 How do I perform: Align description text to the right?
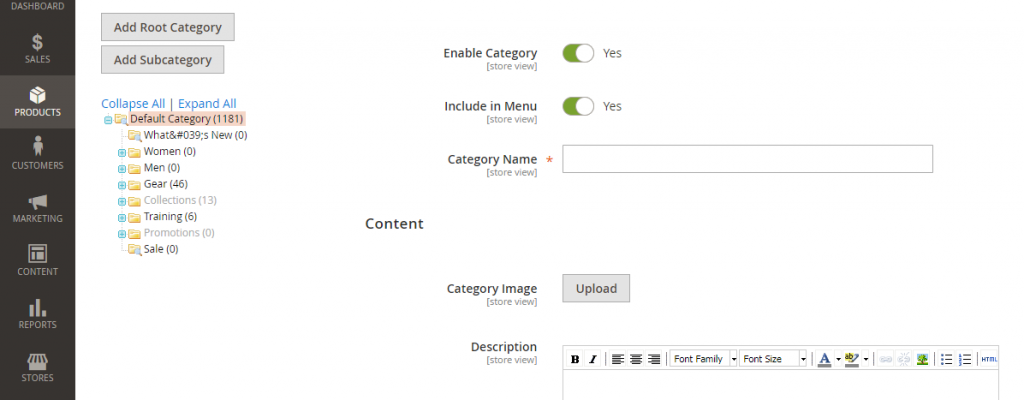654,359
